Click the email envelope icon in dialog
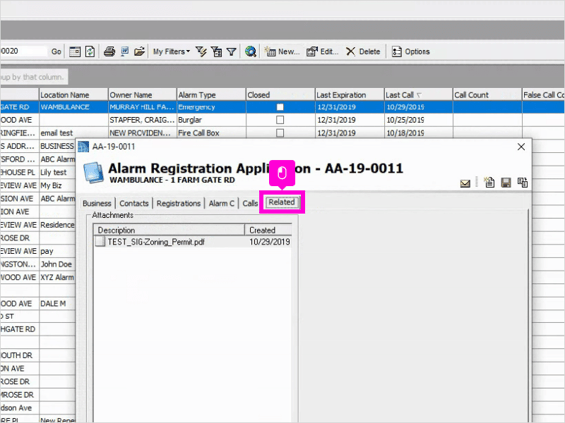565x423 pixels. [465, 184]
